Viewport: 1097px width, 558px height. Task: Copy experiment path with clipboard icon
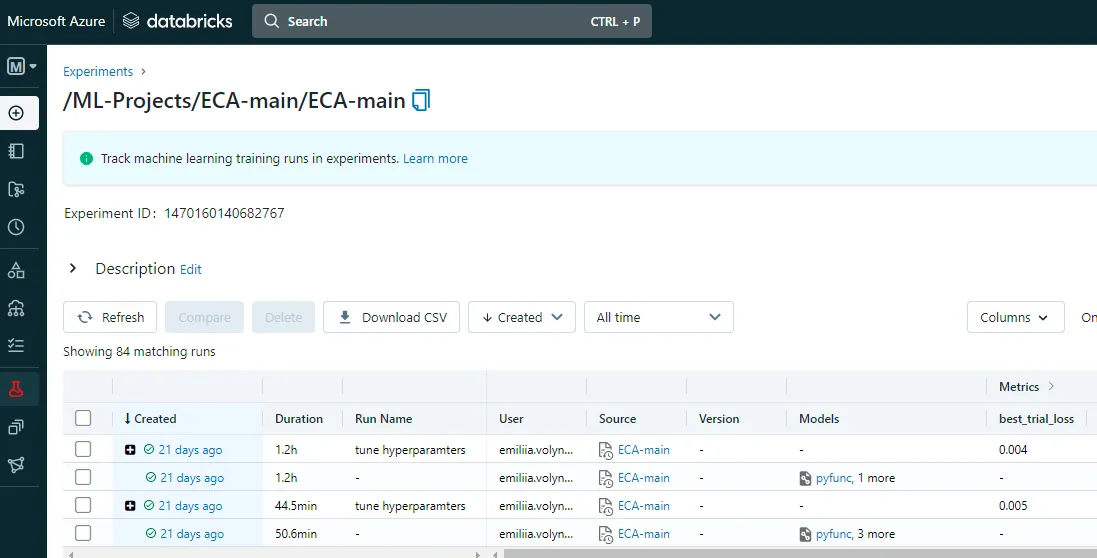[420, 101]
